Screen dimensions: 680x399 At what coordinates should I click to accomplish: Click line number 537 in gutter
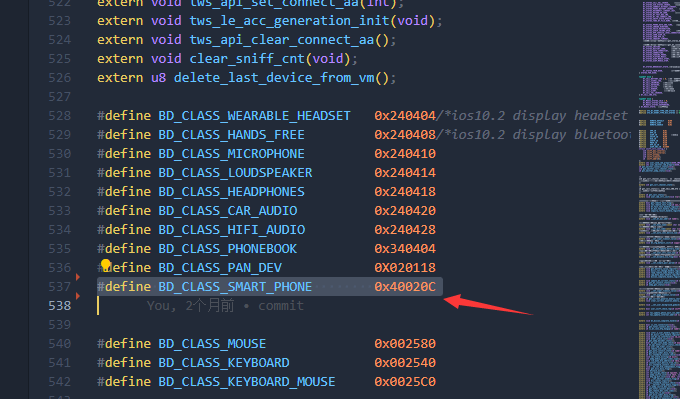click(59, 287)
